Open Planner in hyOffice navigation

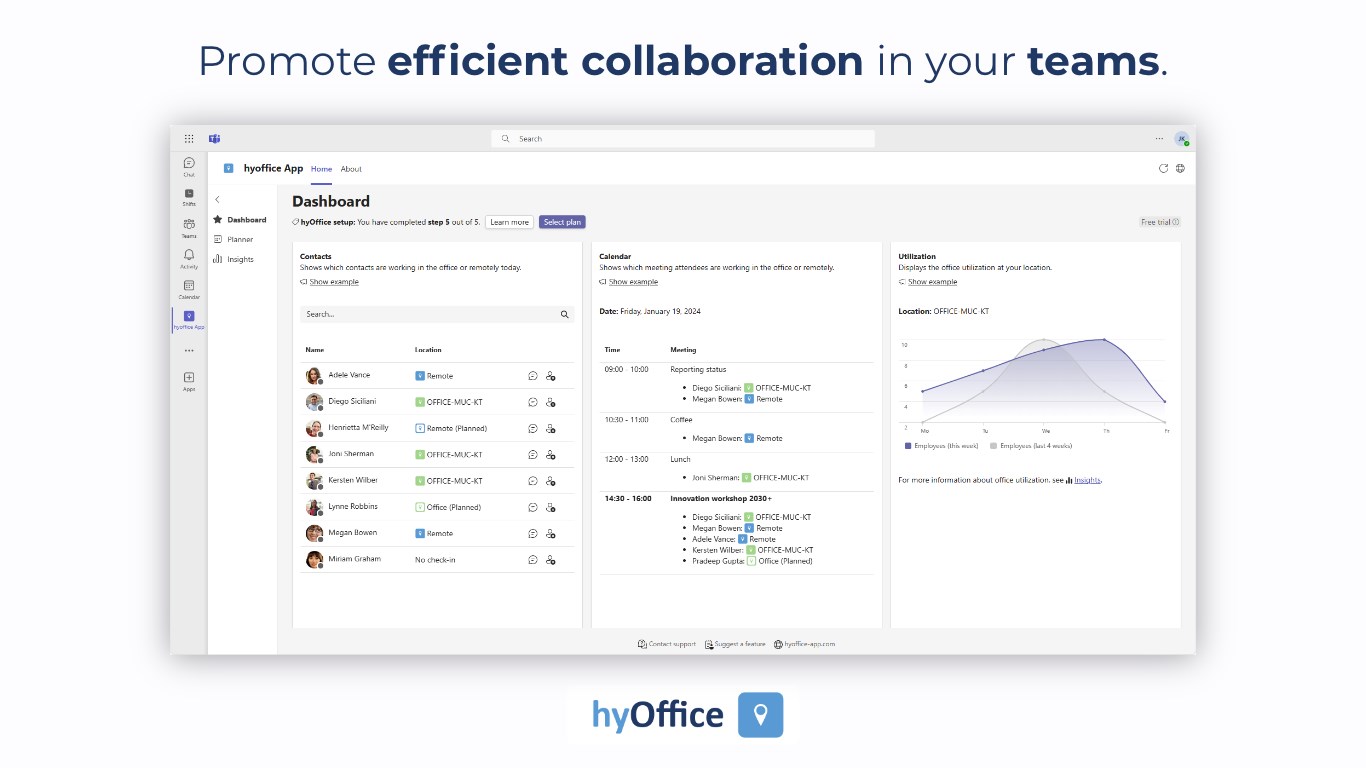234,240
